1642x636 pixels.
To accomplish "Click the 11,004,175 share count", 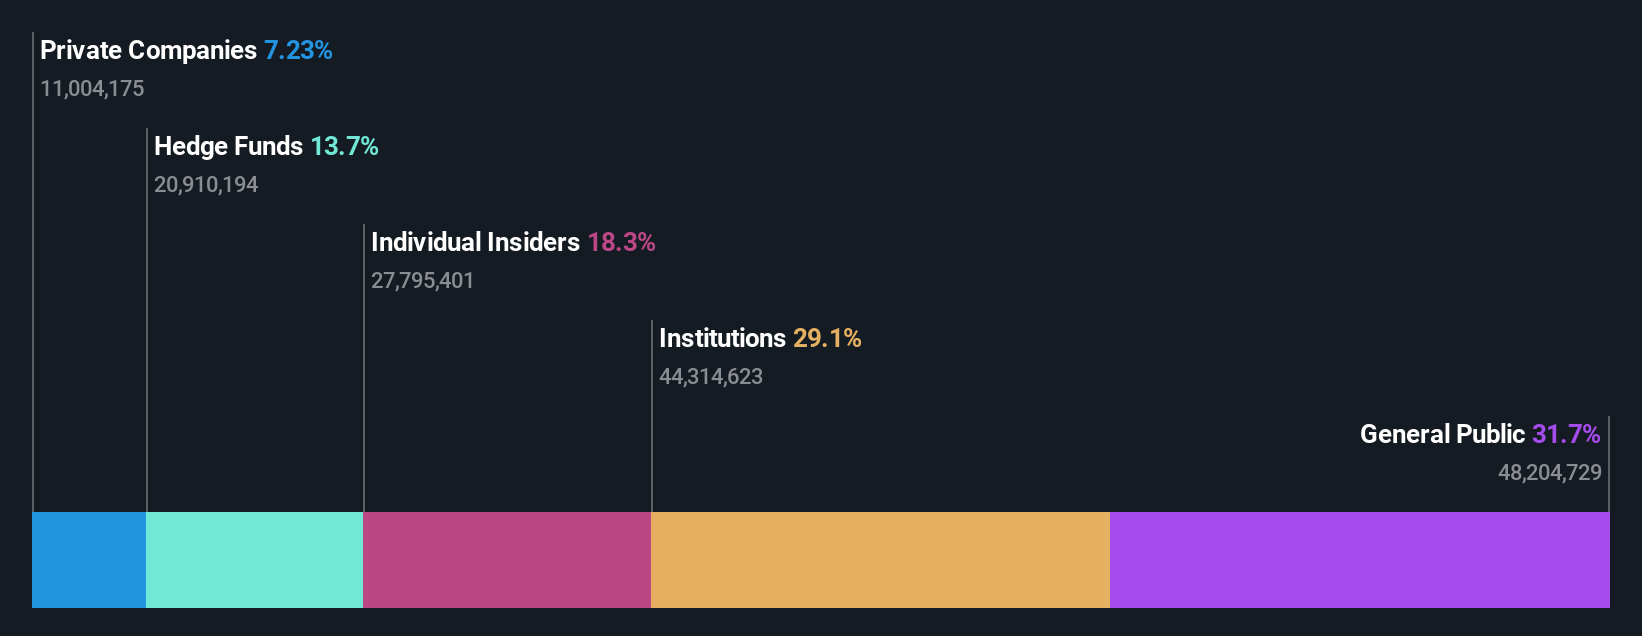I will (92, 89).
